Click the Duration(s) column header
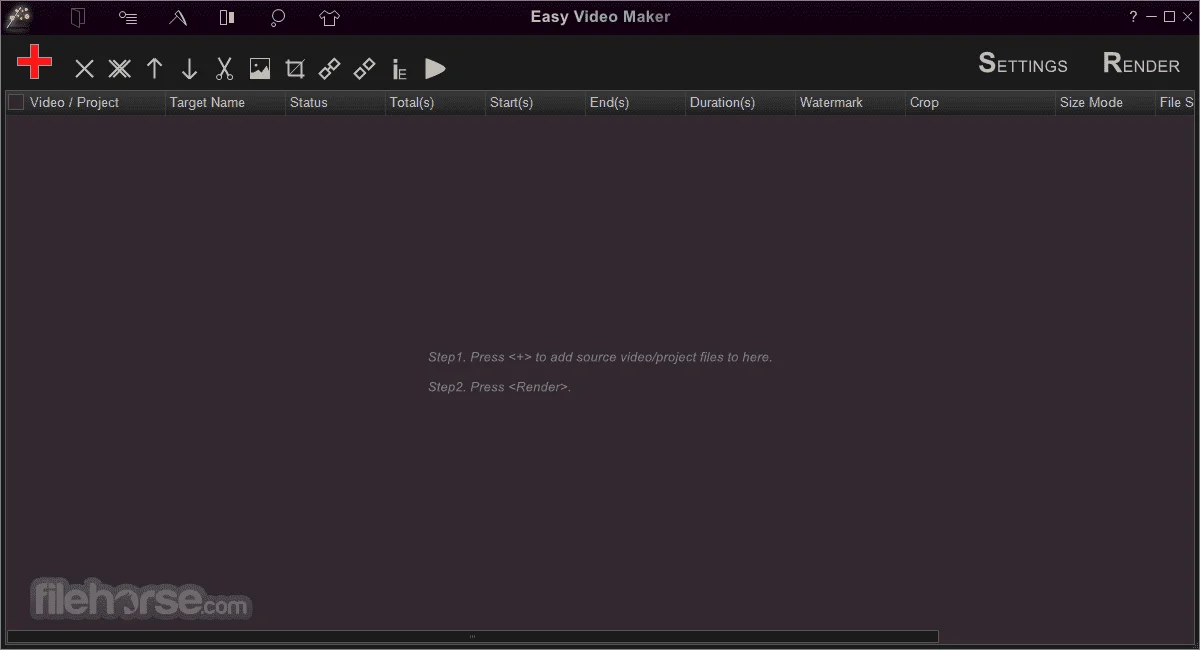1200x650 pixels. pyautogui.click(x=740, y=102)
